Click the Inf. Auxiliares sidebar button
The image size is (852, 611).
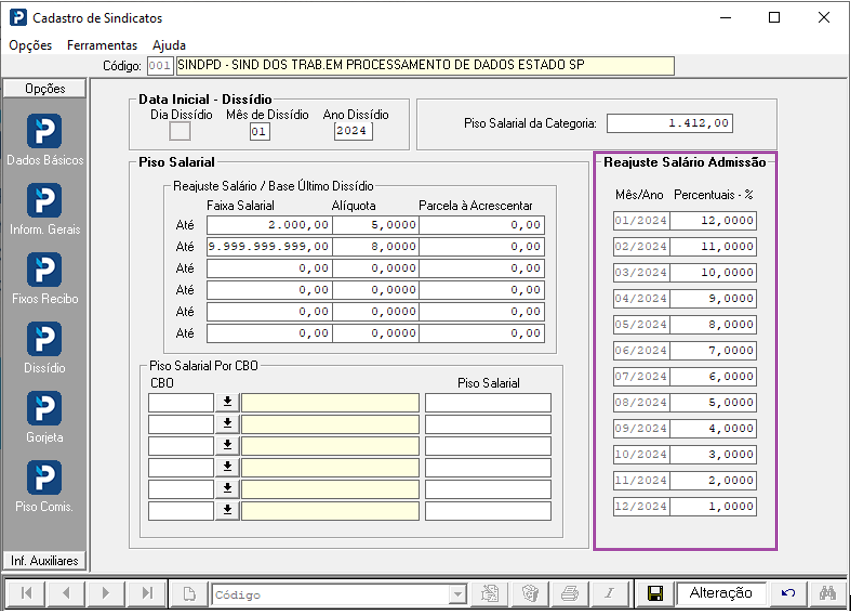pyautogui.click(x=45, y=560)
